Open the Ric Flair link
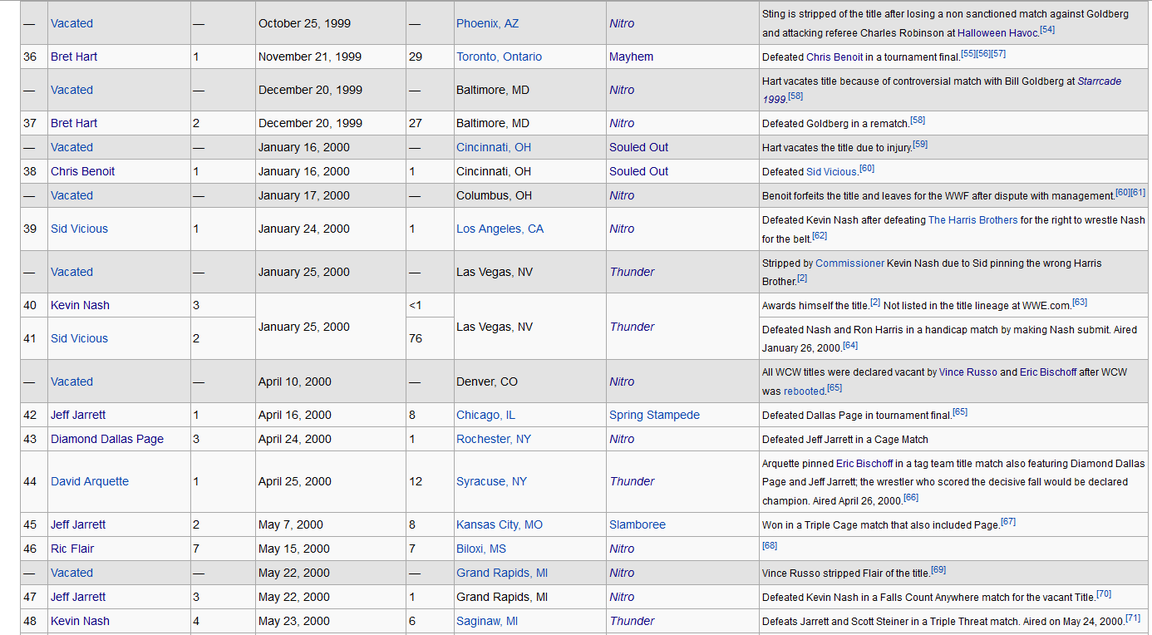 tap(72, 550)
